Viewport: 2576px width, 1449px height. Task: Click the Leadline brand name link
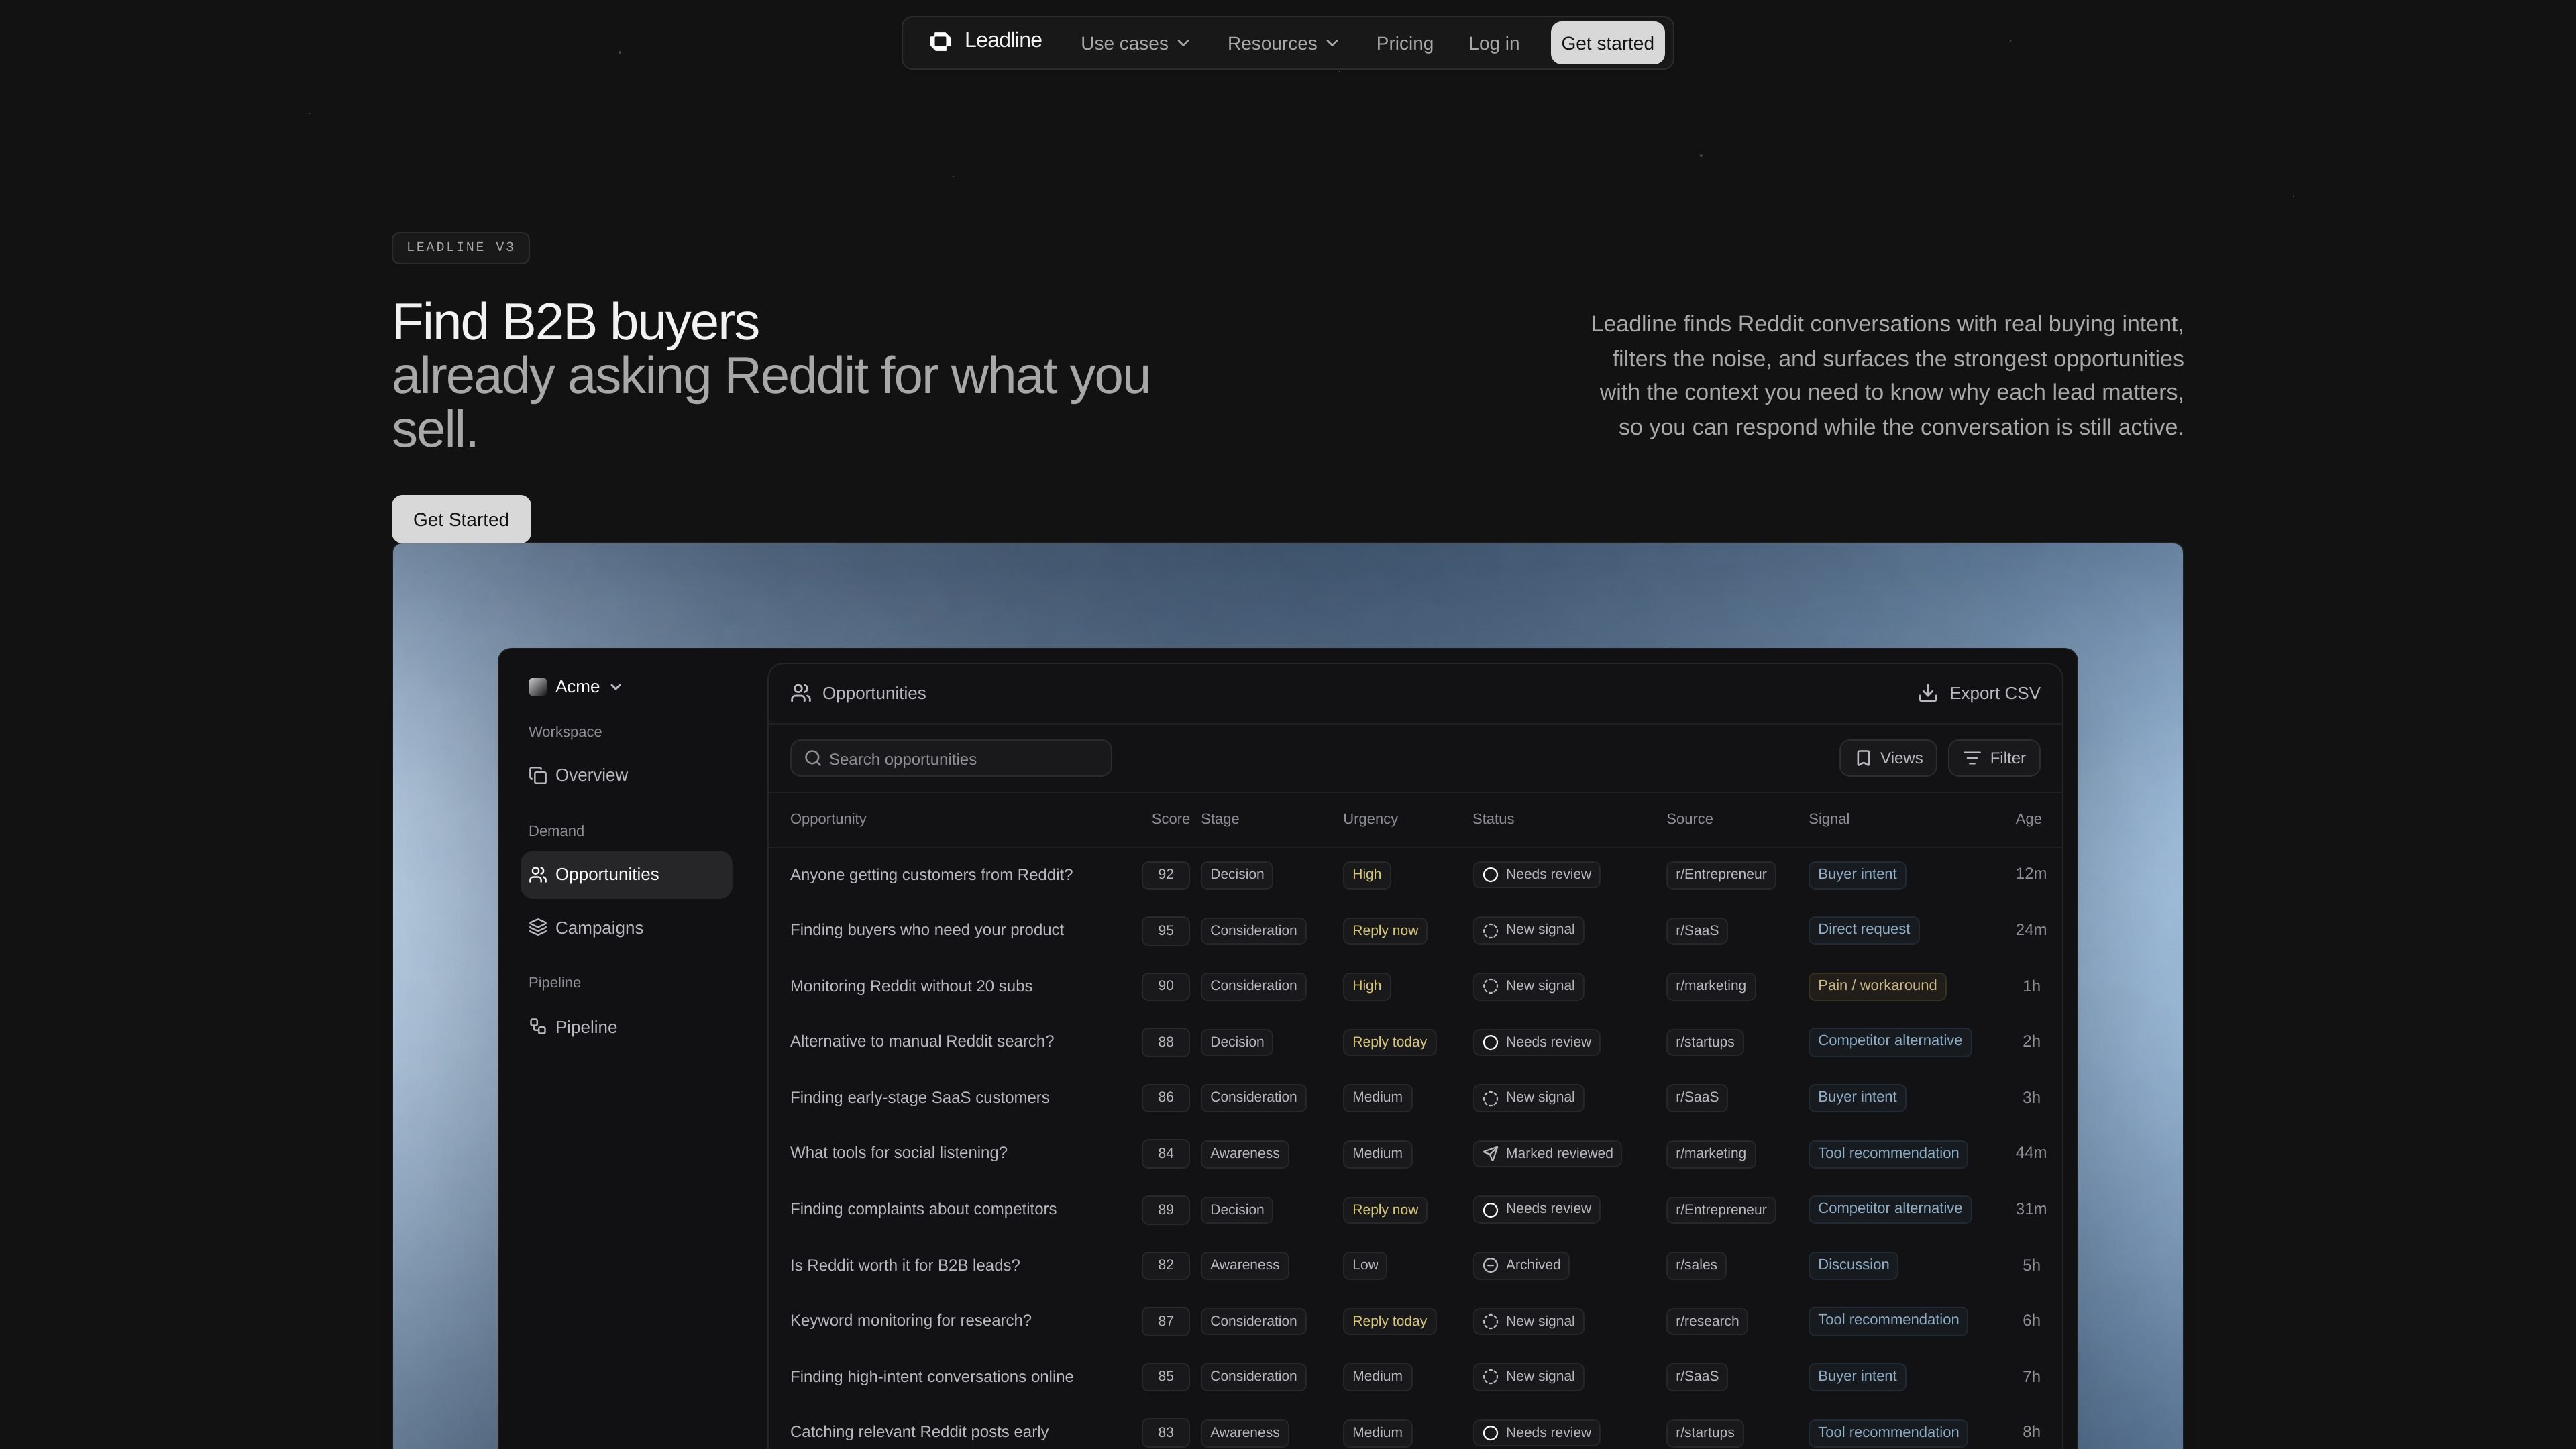tap(1003, 41)
